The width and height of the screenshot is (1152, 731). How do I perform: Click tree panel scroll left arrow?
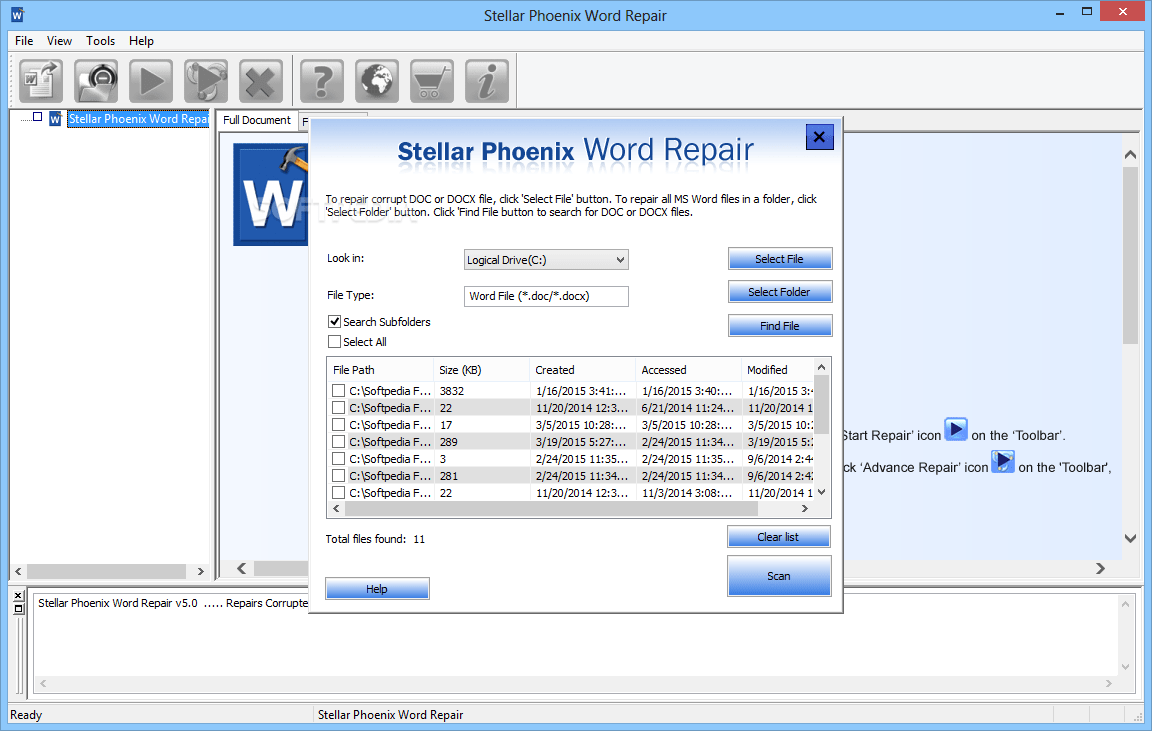tap(18, 571)
